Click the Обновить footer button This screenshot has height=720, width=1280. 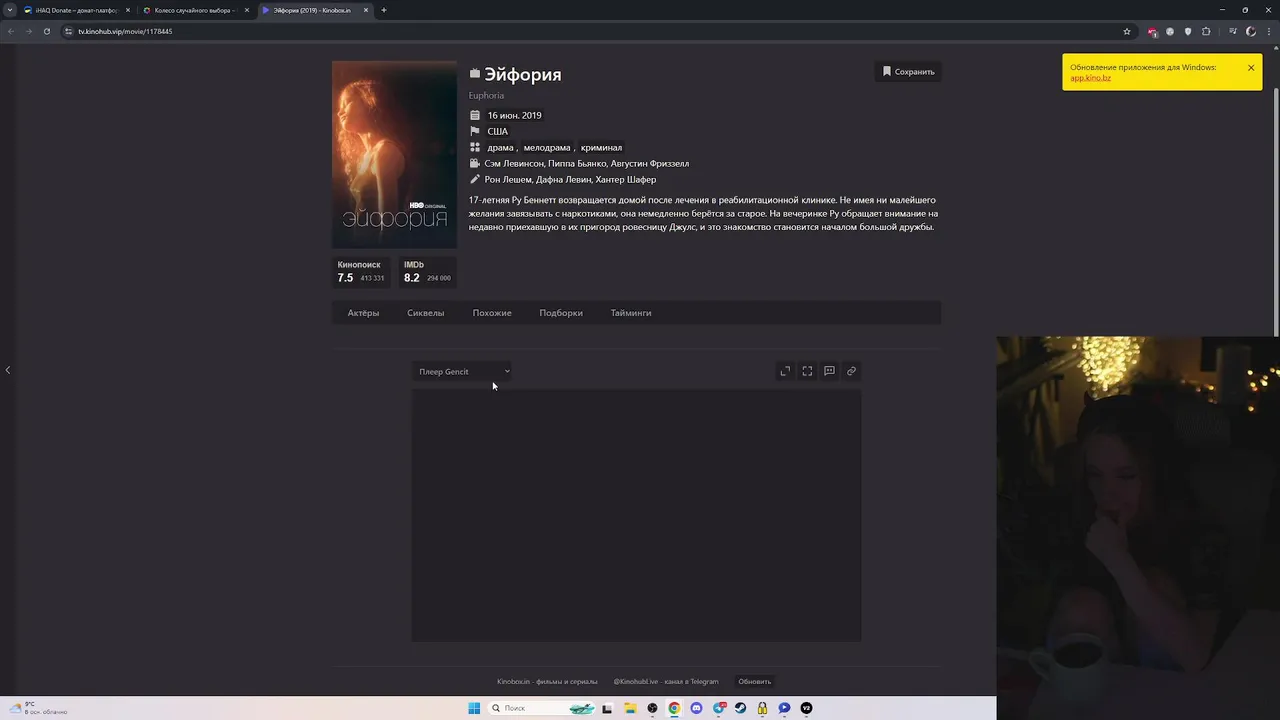(x=754, y=682)
